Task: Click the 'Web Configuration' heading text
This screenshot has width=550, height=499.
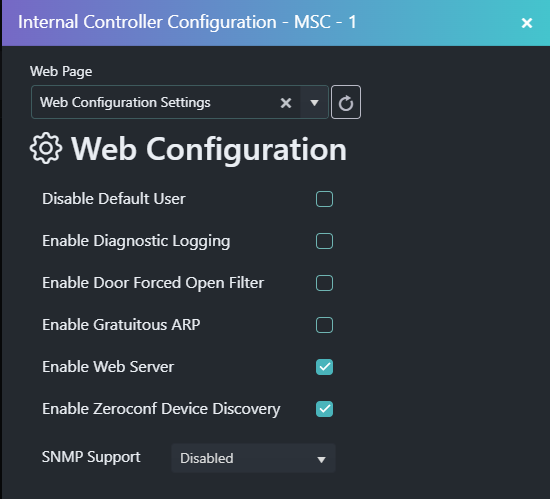Action: click(x=209, y=149)
